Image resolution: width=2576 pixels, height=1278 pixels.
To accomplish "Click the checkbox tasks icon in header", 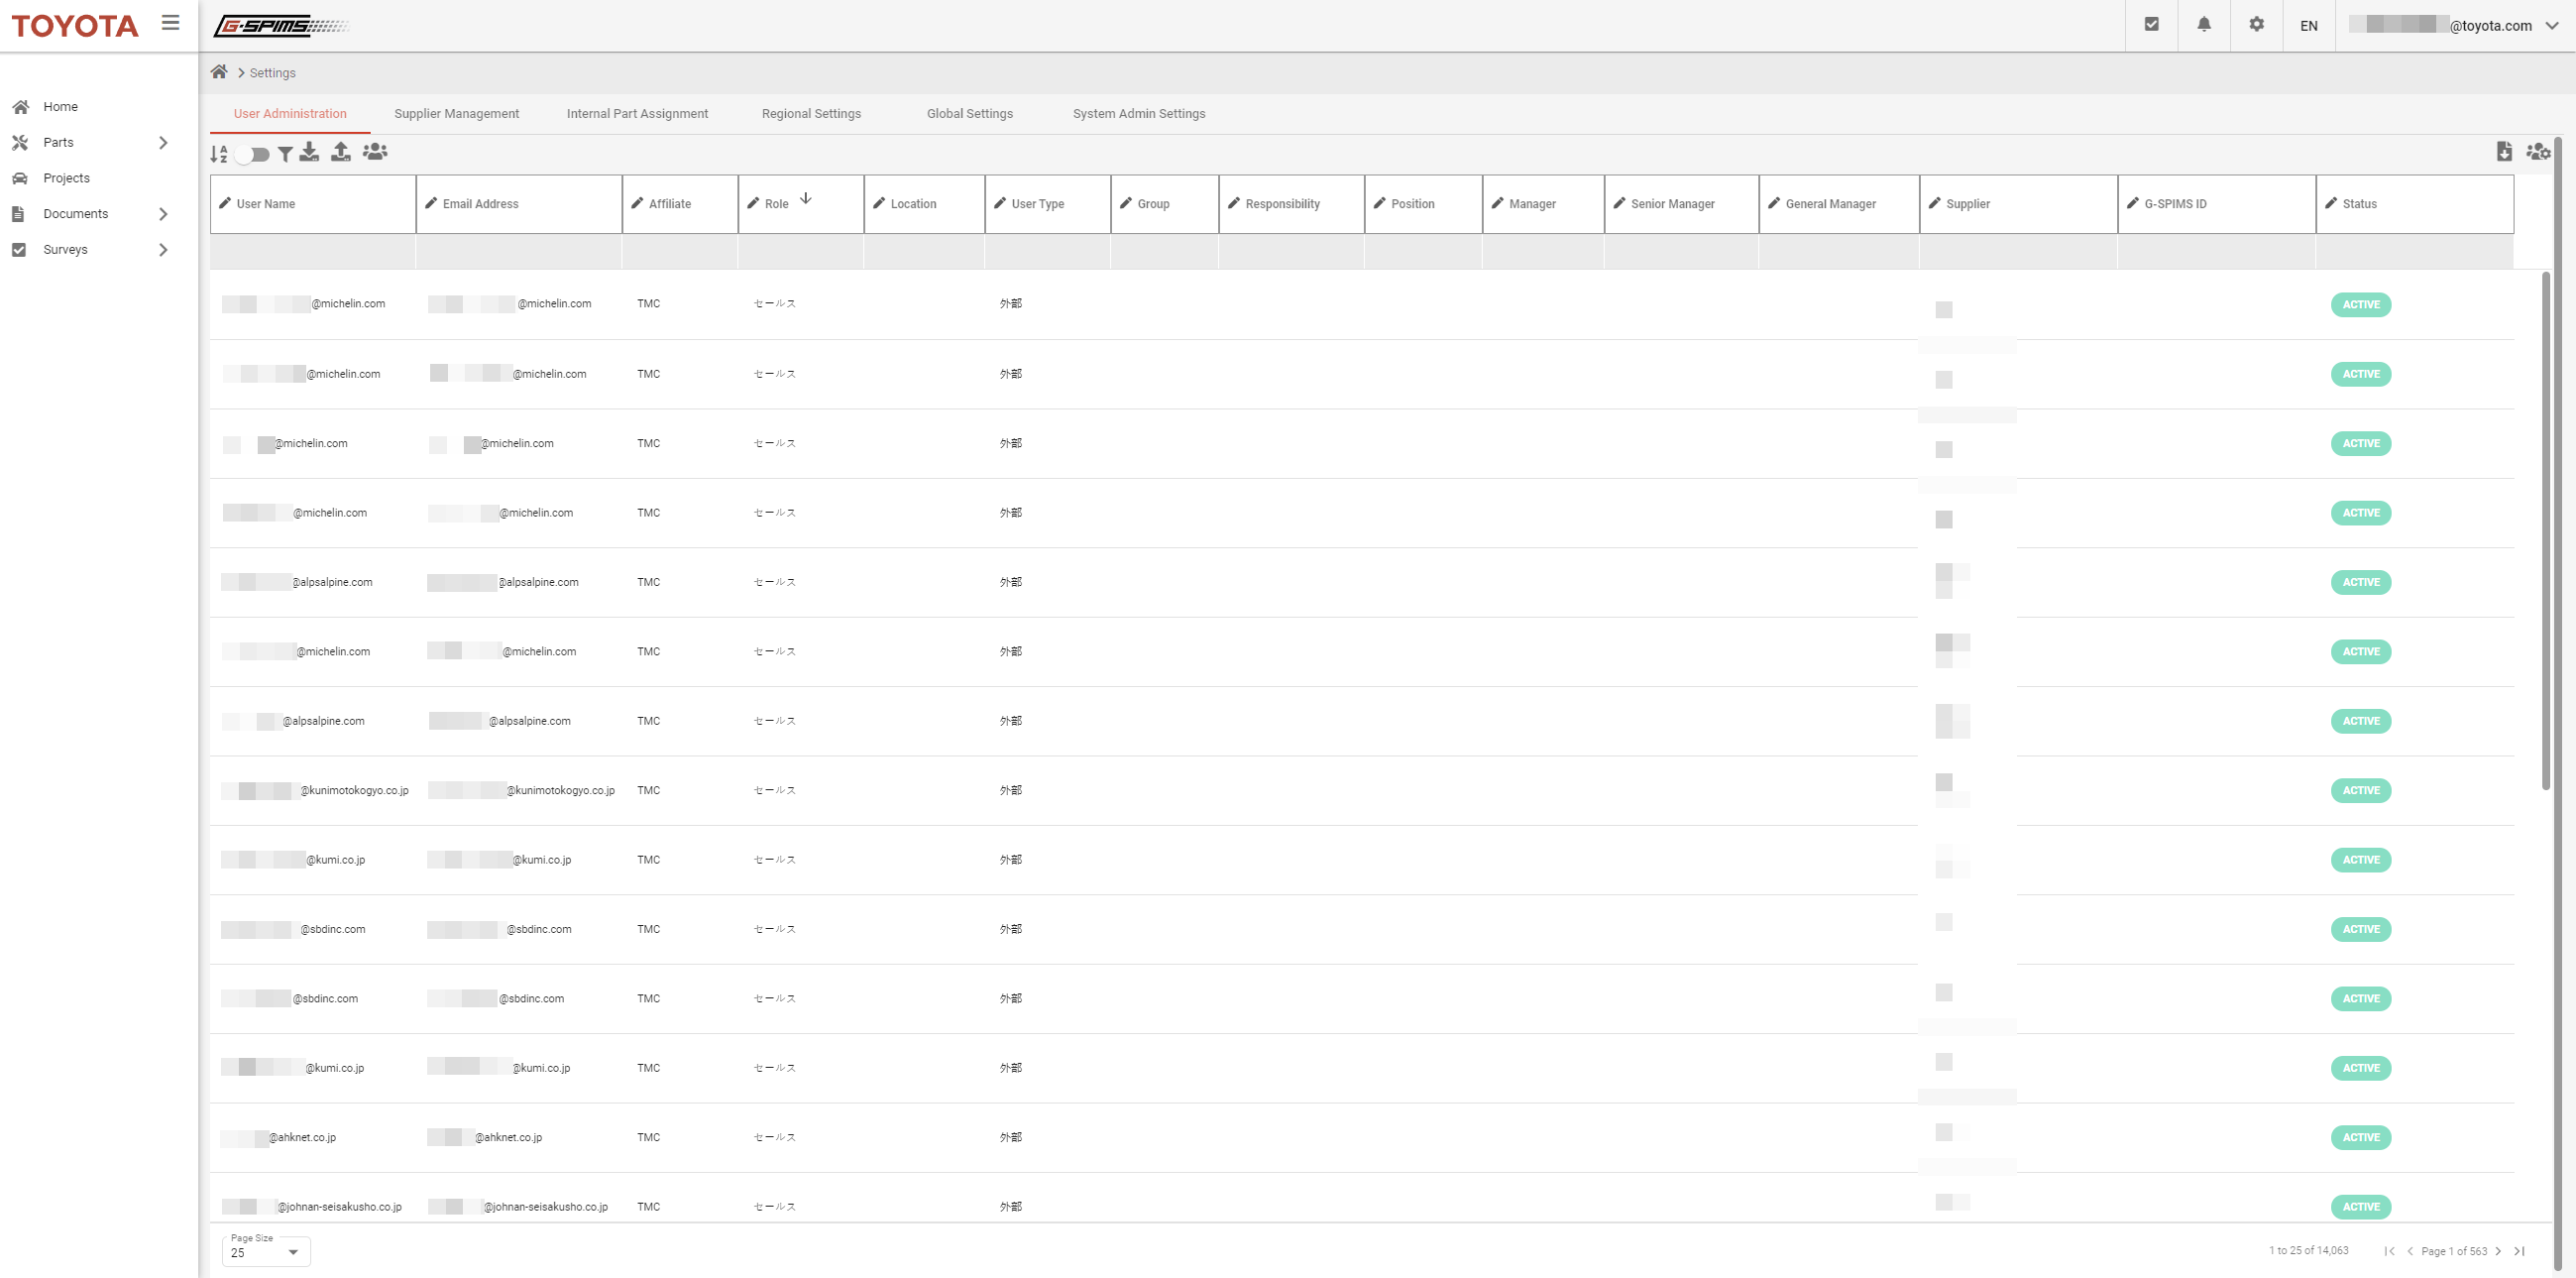I will pos(2152,25).
